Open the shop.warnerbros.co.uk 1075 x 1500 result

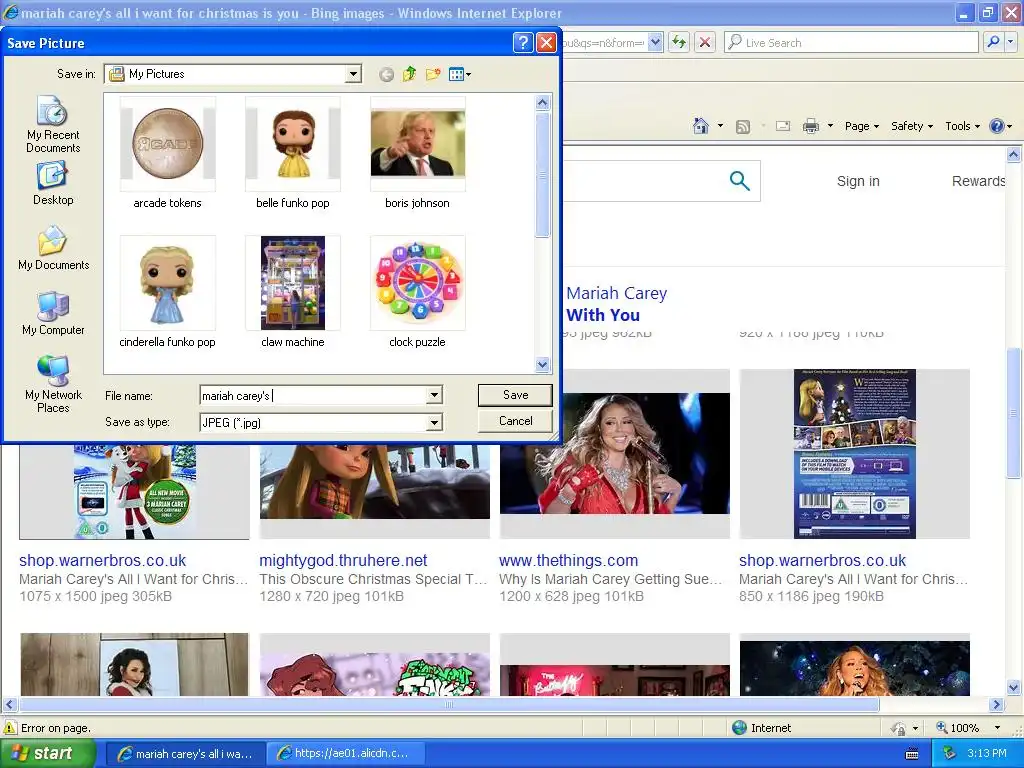103,560
